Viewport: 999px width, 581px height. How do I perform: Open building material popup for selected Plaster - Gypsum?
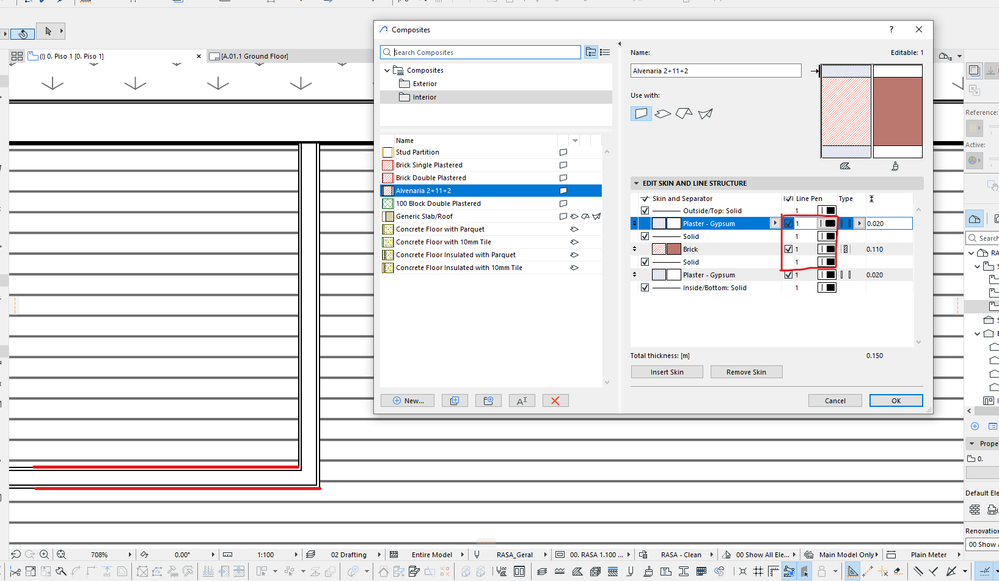tap(775, 224)
